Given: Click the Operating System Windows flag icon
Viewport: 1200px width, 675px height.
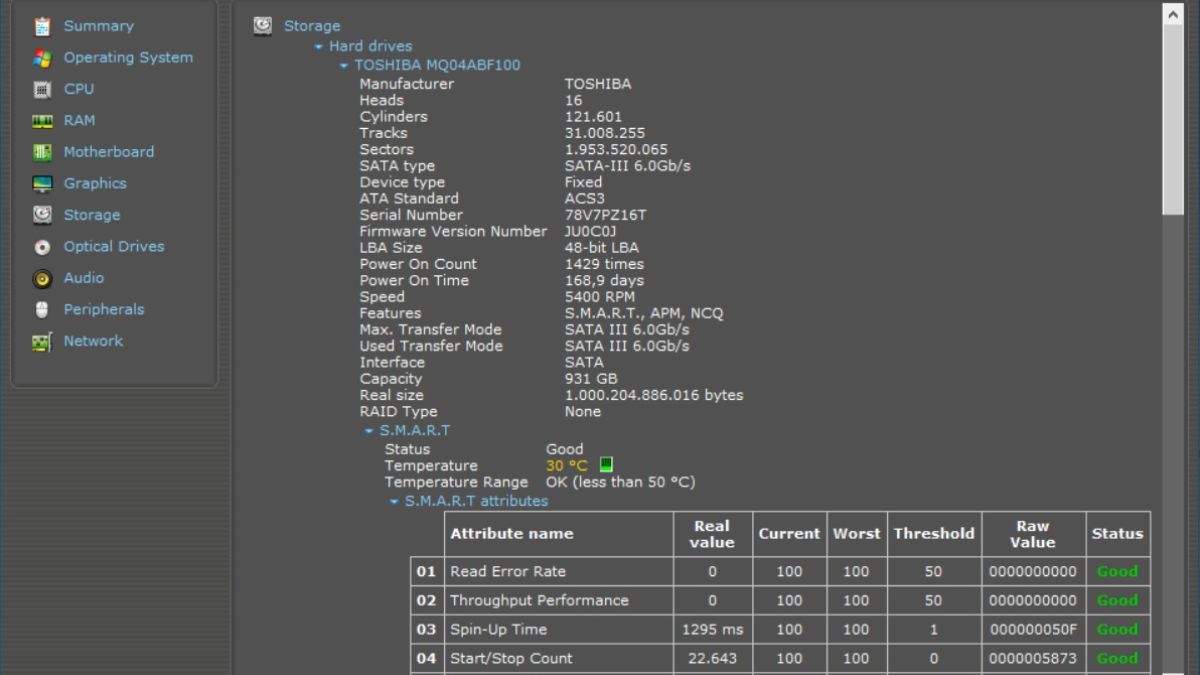Looking at the screenshot, I should (x=42, y=58).
